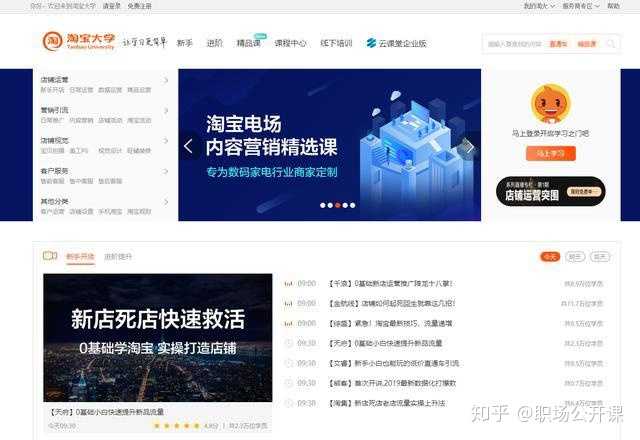Open course 【千逸】0基础新店运营推广
Viewport: 640px width, 440px height.
click(391, 284)
